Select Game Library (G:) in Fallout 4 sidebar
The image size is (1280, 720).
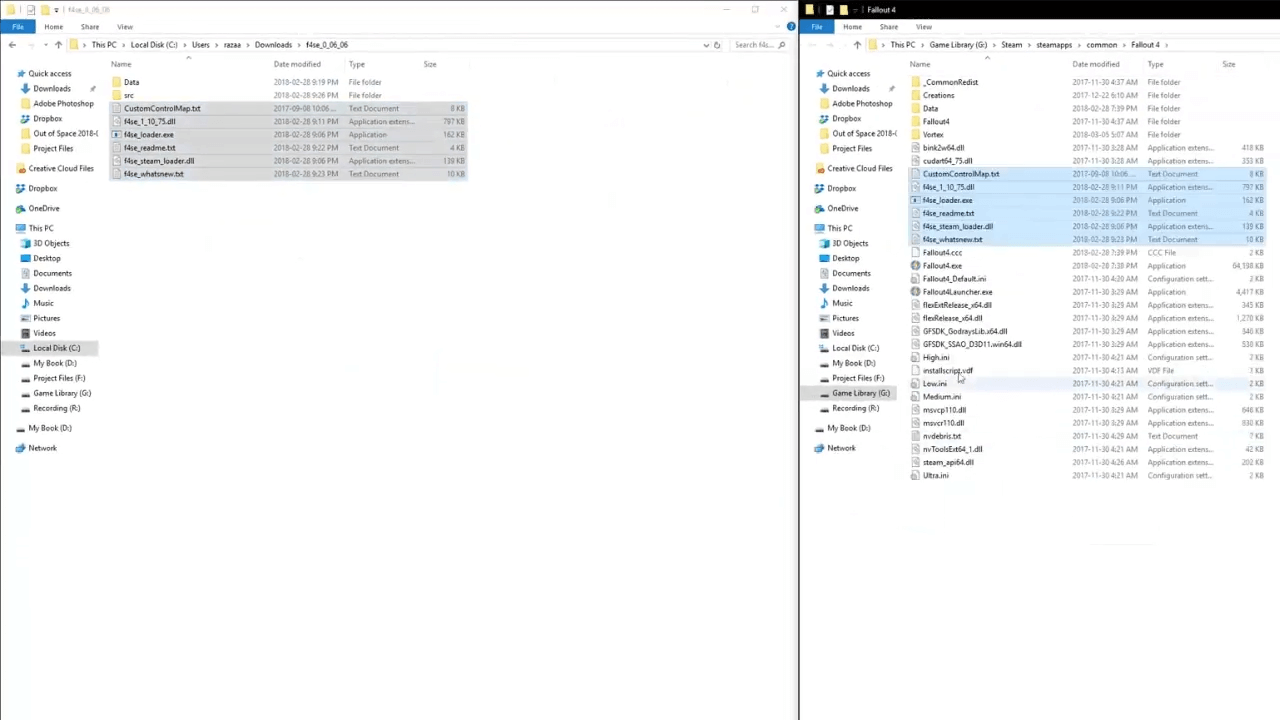(860, 393)
